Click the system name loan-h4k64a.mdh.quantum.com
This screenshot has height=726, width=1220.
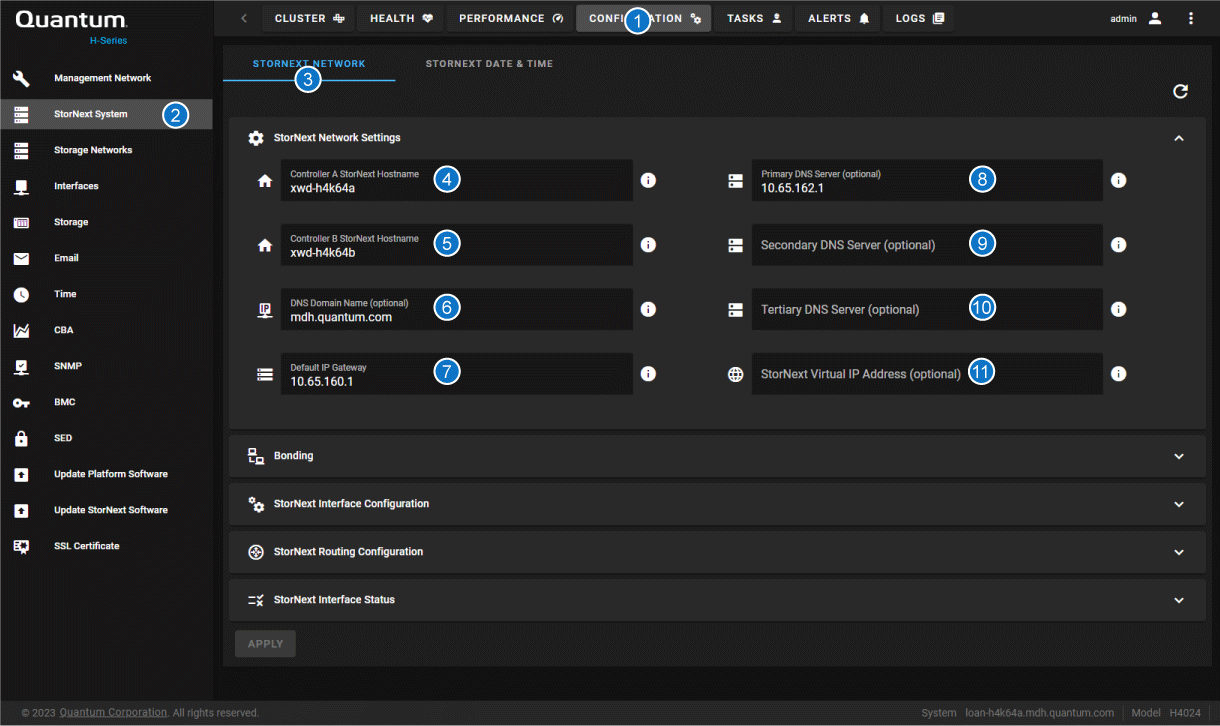pyautogui.click(x=1039, y=713)
